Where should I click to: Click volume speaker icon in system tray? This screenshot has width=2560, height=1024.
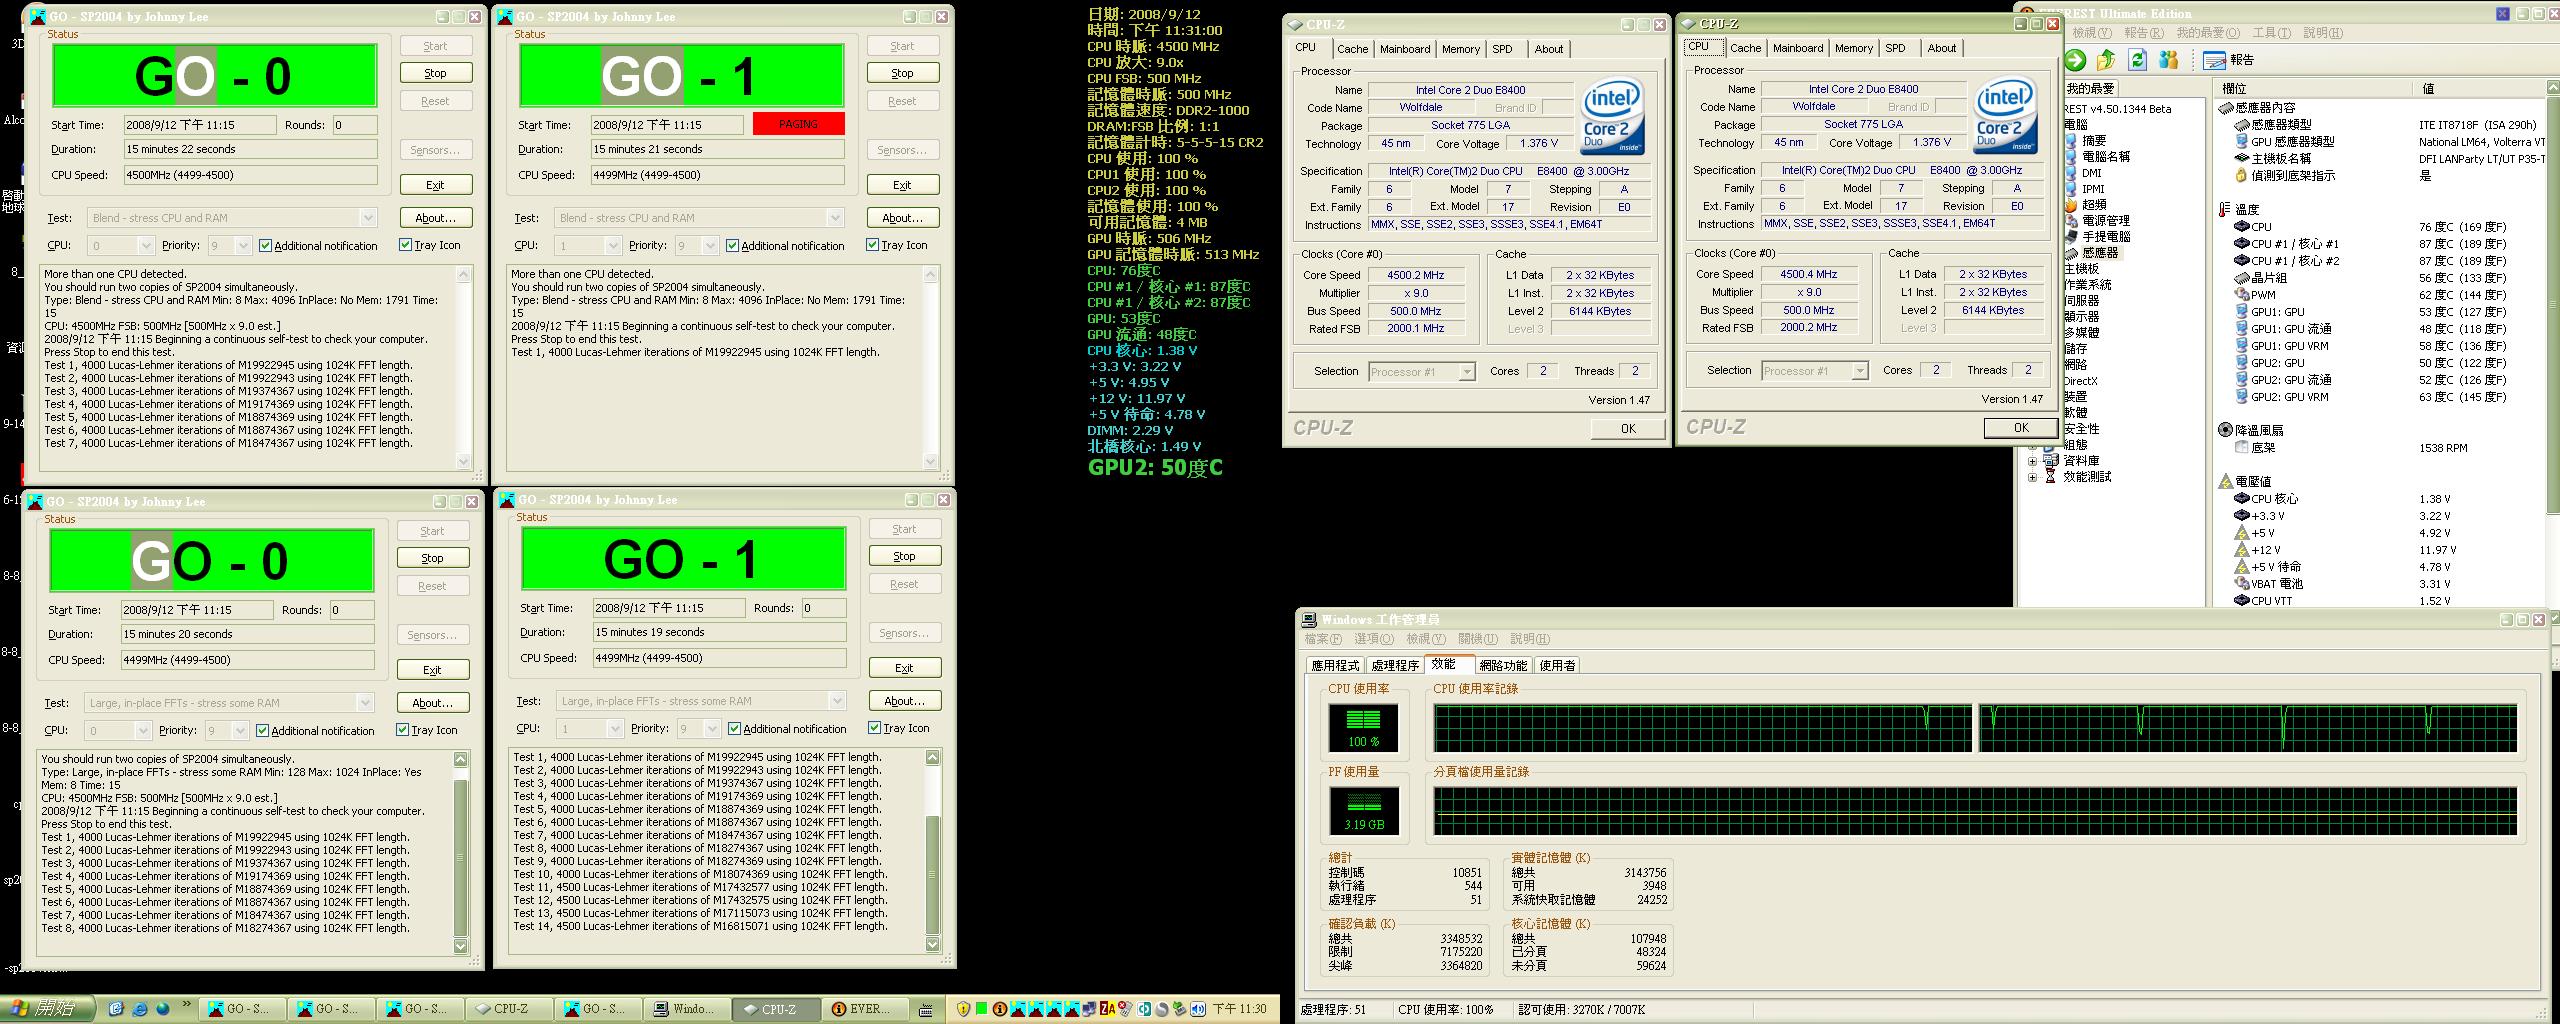(1198, 1009)
